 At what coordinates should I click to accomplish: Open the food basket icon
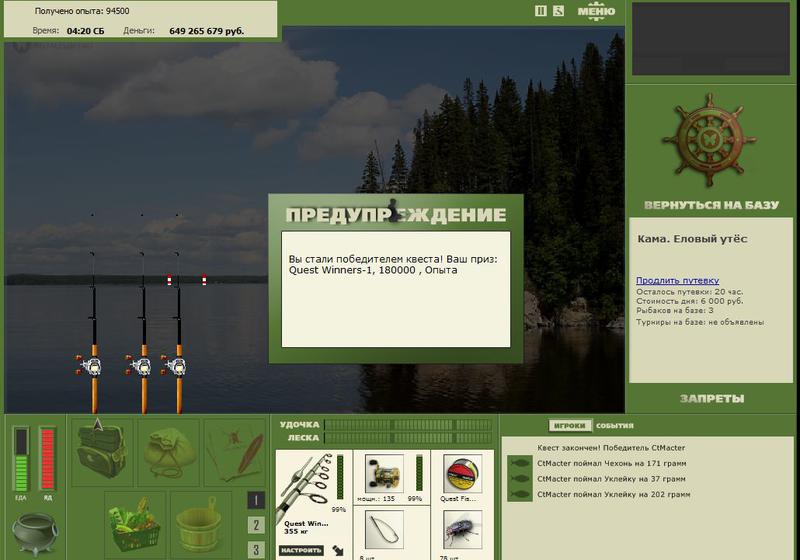(x=135, y=525)
